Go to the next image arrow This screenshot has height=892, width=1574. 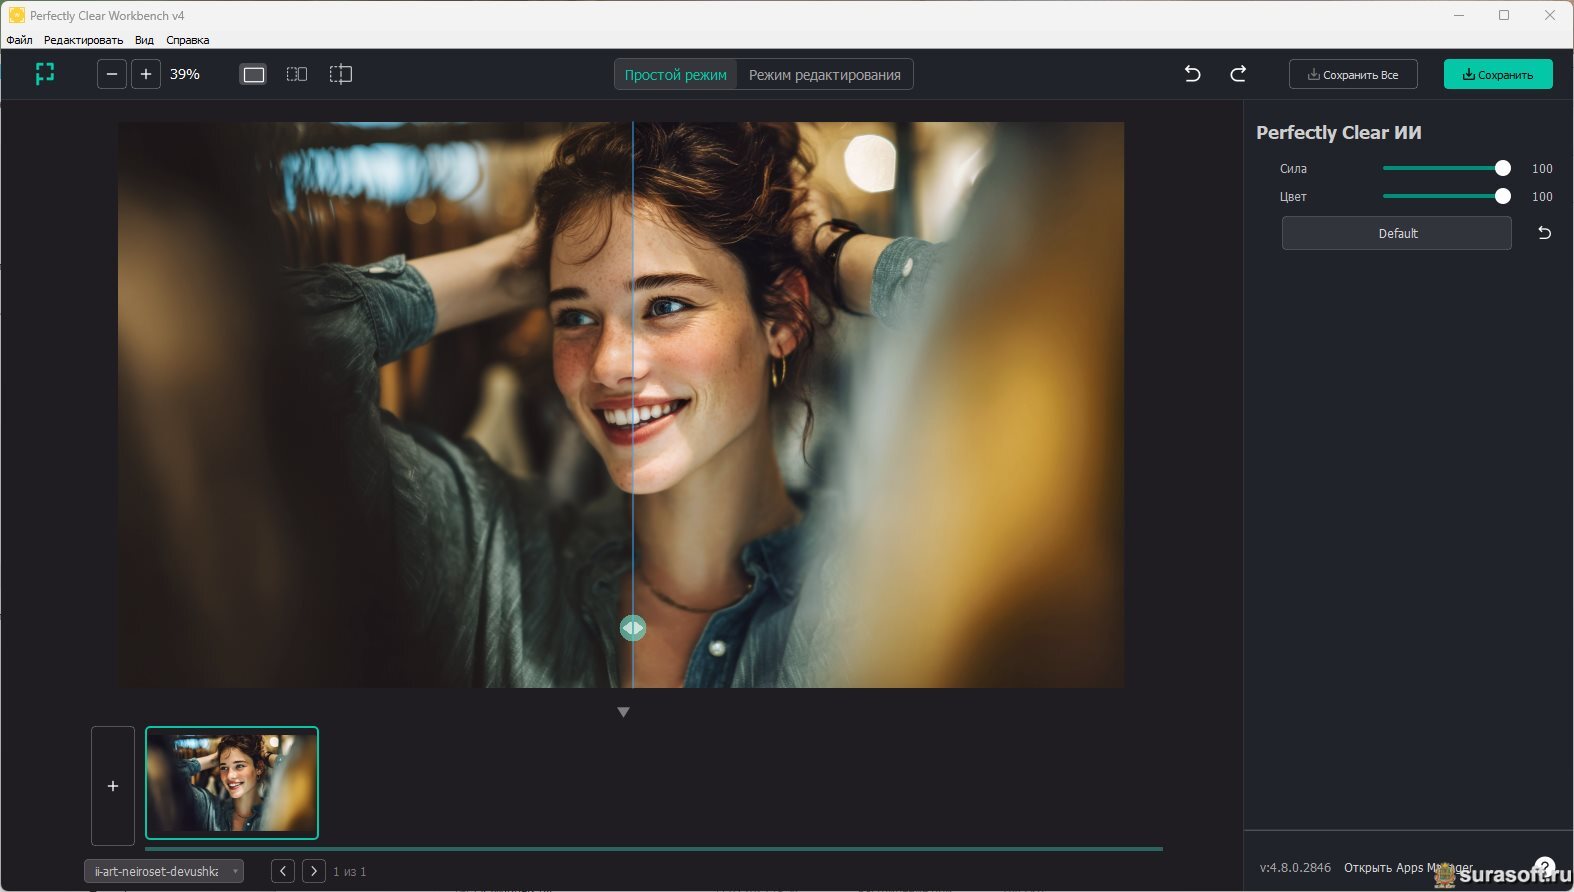point(314,871)
